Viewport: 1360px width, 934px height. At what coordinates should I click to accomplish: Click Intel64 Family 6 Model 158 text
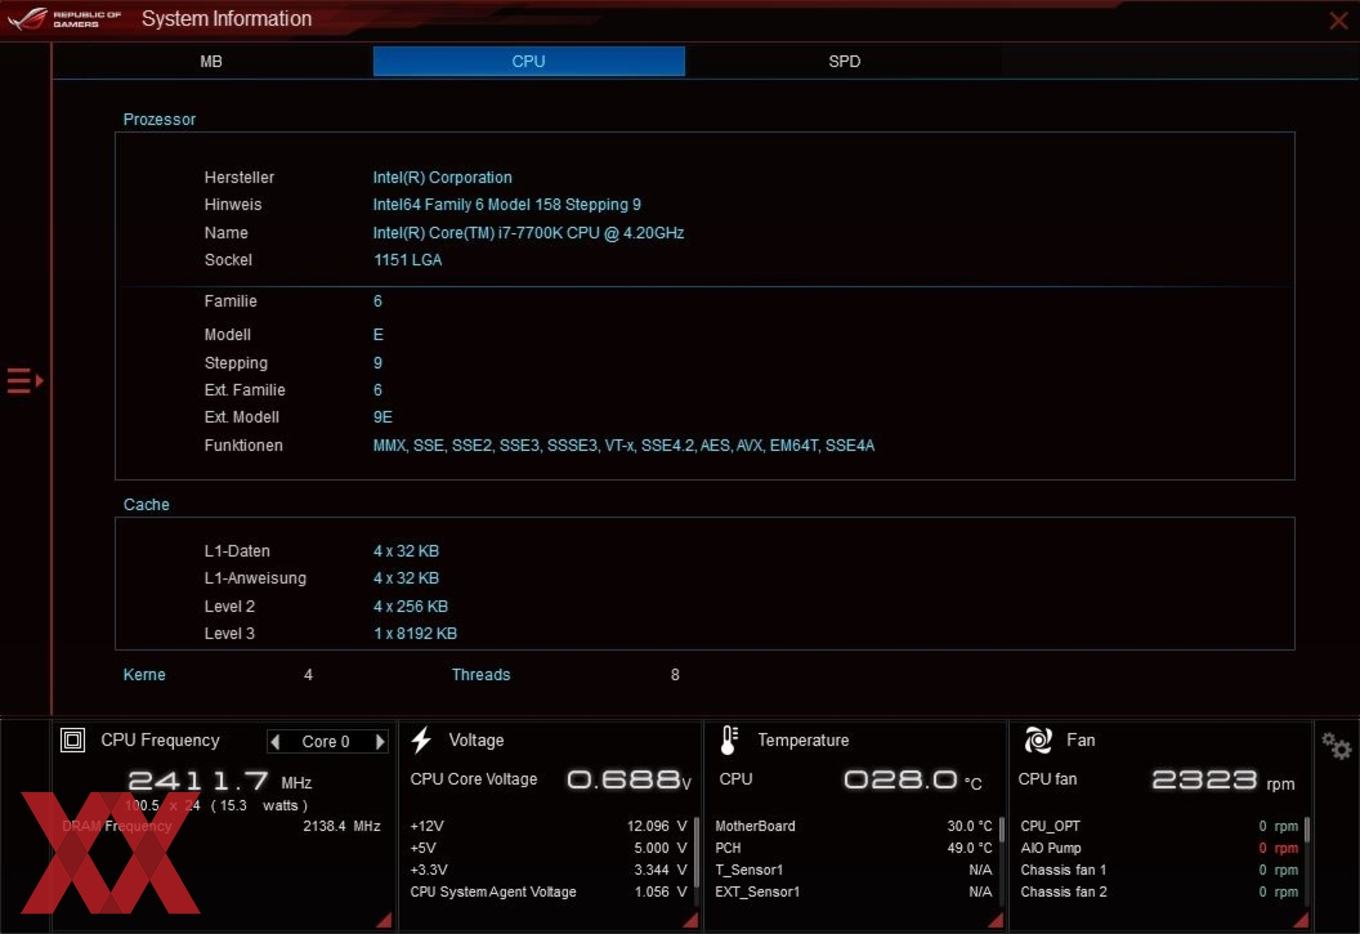pyautogui.click(x=506, y=205)
